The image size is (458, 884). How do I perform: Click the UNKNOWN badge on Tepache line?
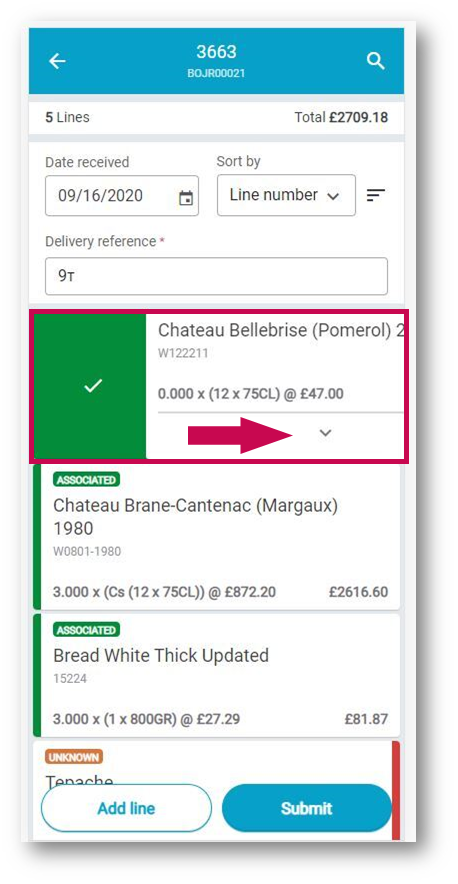click(74, 757)
